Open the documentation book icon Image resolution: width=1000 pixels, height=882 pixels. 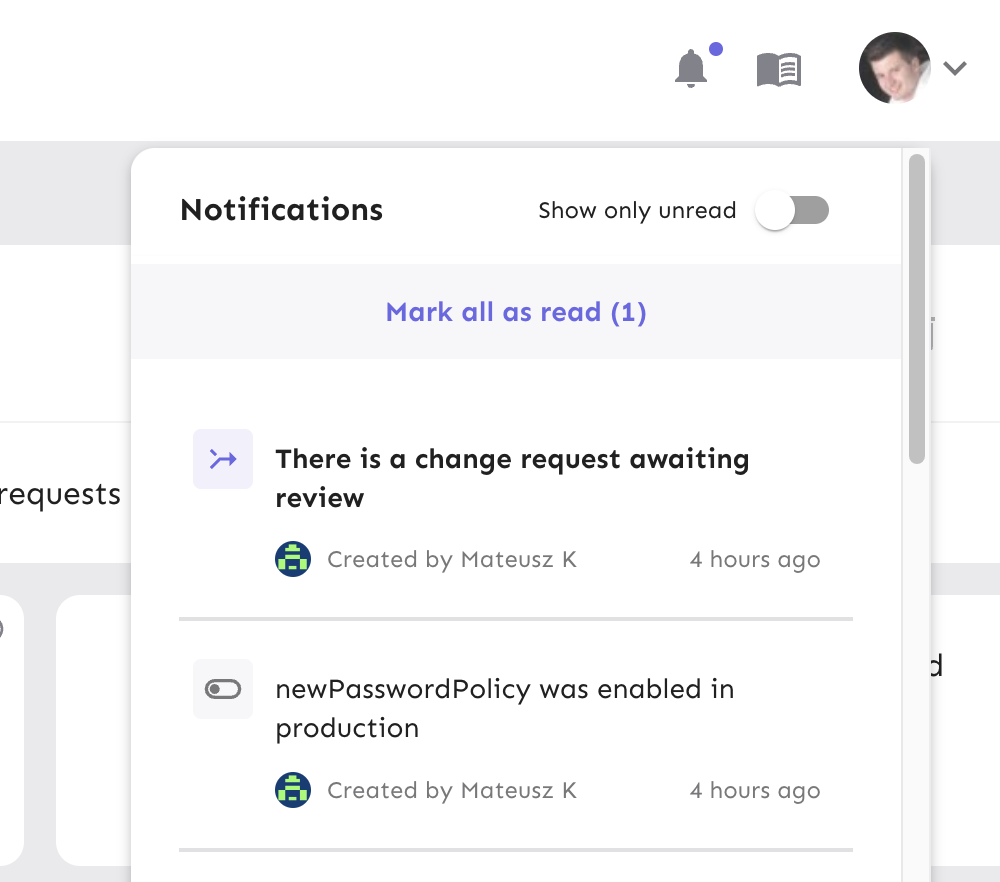pyautogui.click(x=779, y=70)
